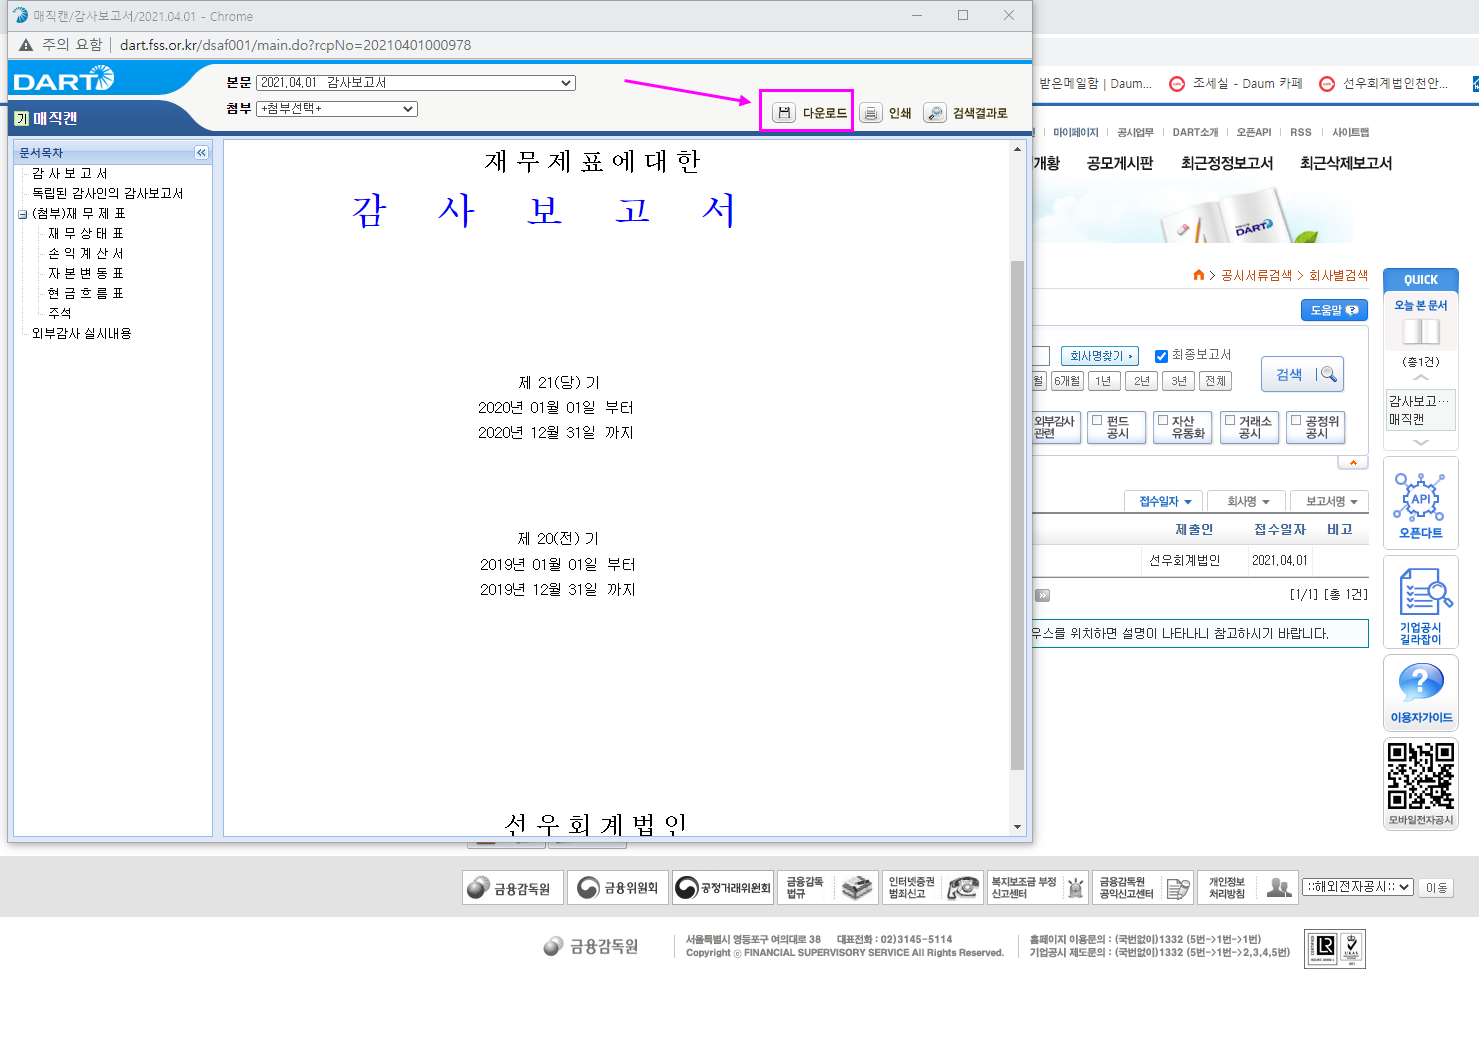The width and height of the screenshot is (1479, 1052).
Task: Uncheck the 최종보고서 checkbox
Action: click(1161, 356)
